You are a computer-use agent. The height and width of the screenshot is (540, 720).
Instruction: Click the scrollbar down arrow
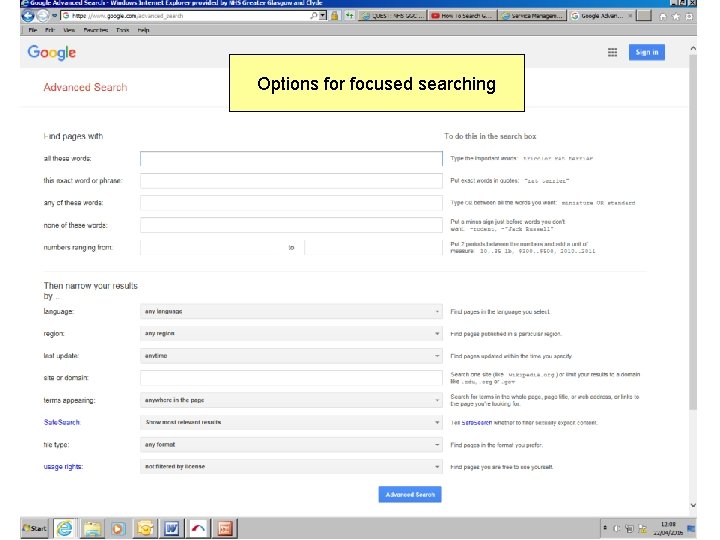tap(693, 505)
